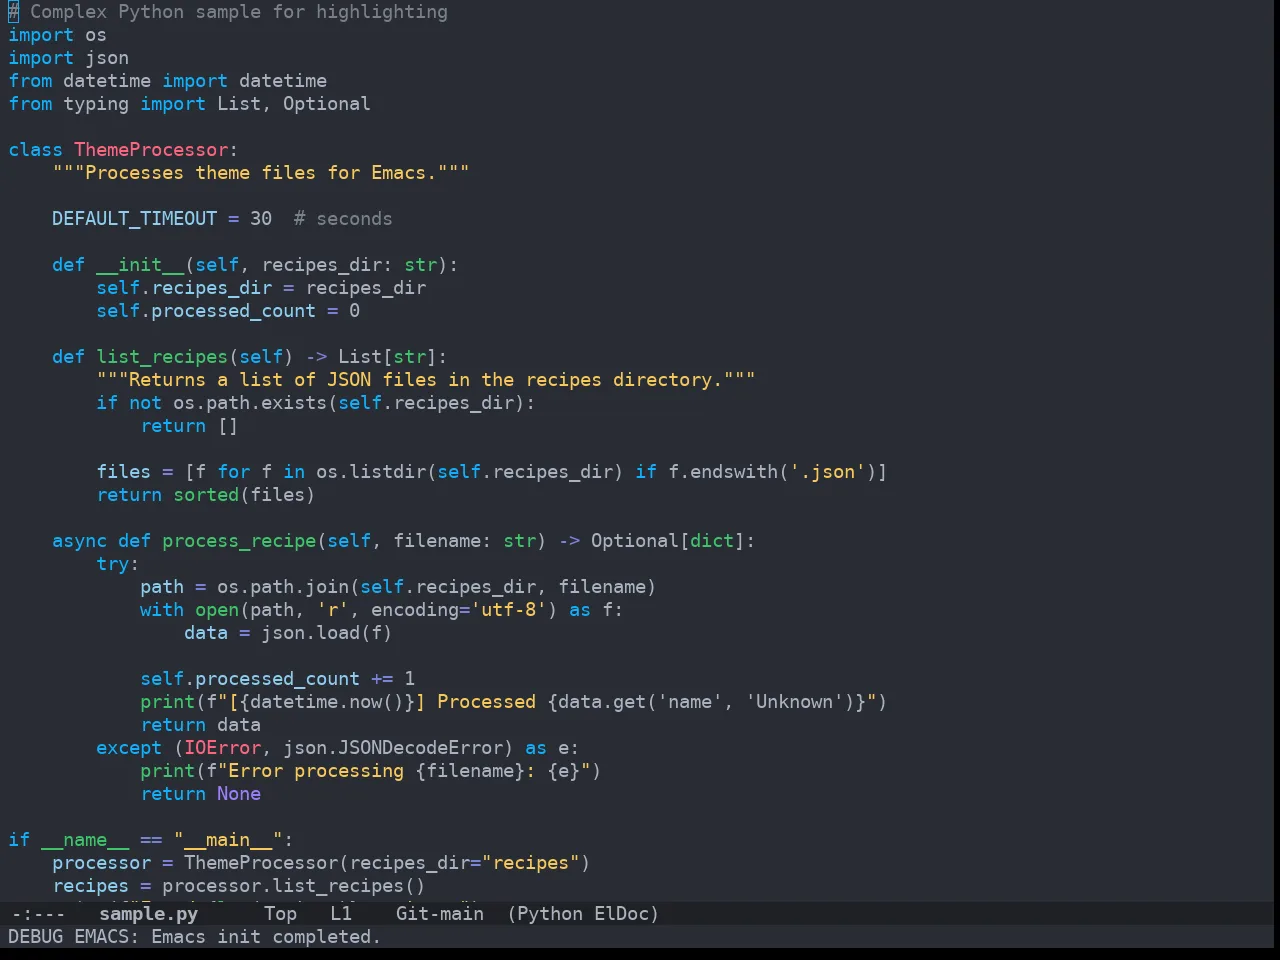Click the 'async' keyword
1280x960 pixels.
79,541
